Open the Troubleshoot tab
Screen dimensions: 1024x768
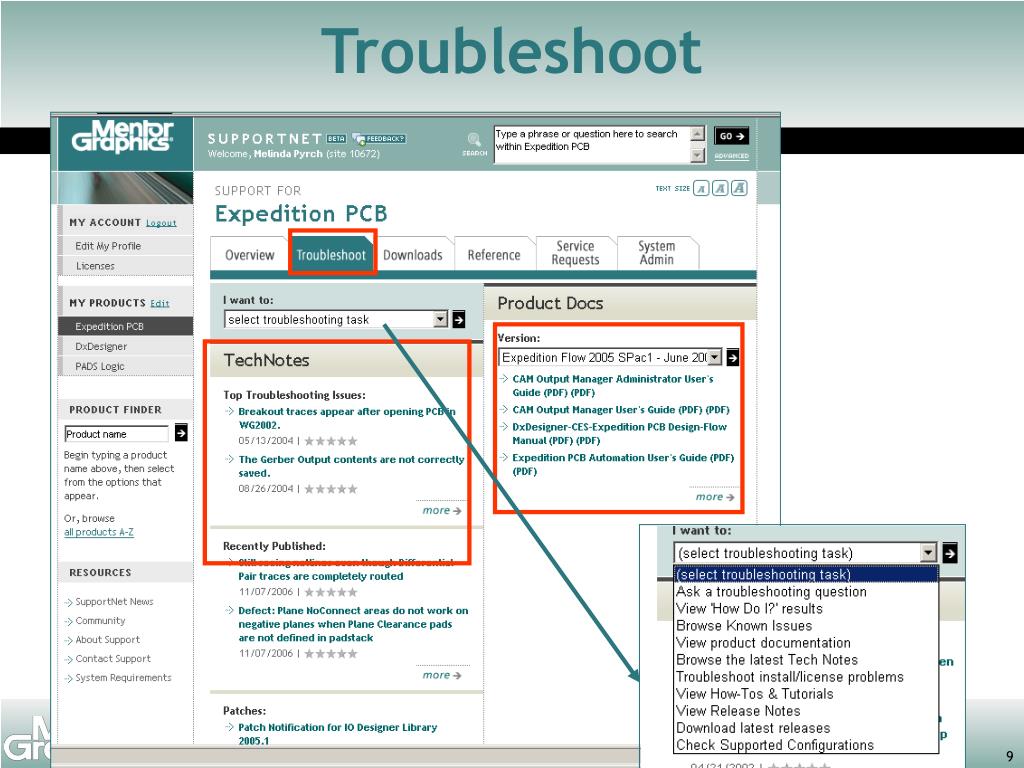click(331, 255)
